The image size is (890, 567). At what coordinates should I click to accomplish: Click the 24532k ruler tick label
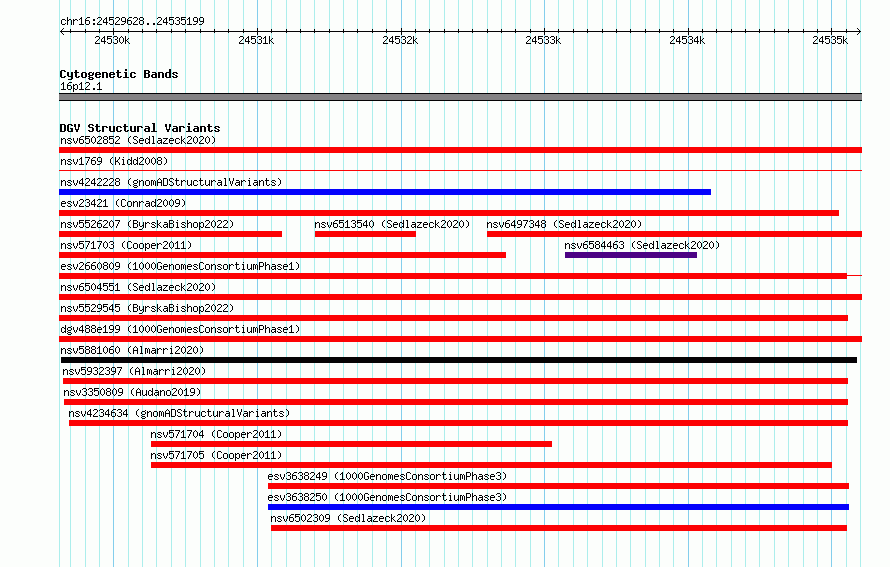tap(400, 40)
